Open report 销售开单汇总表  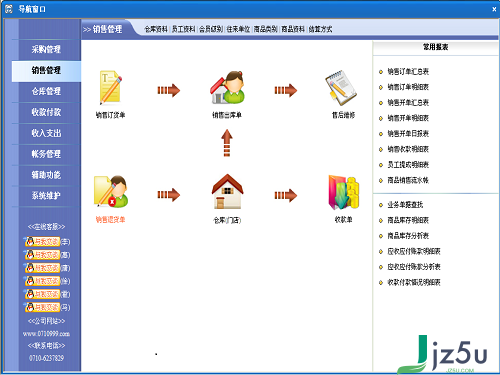[408, 103]
